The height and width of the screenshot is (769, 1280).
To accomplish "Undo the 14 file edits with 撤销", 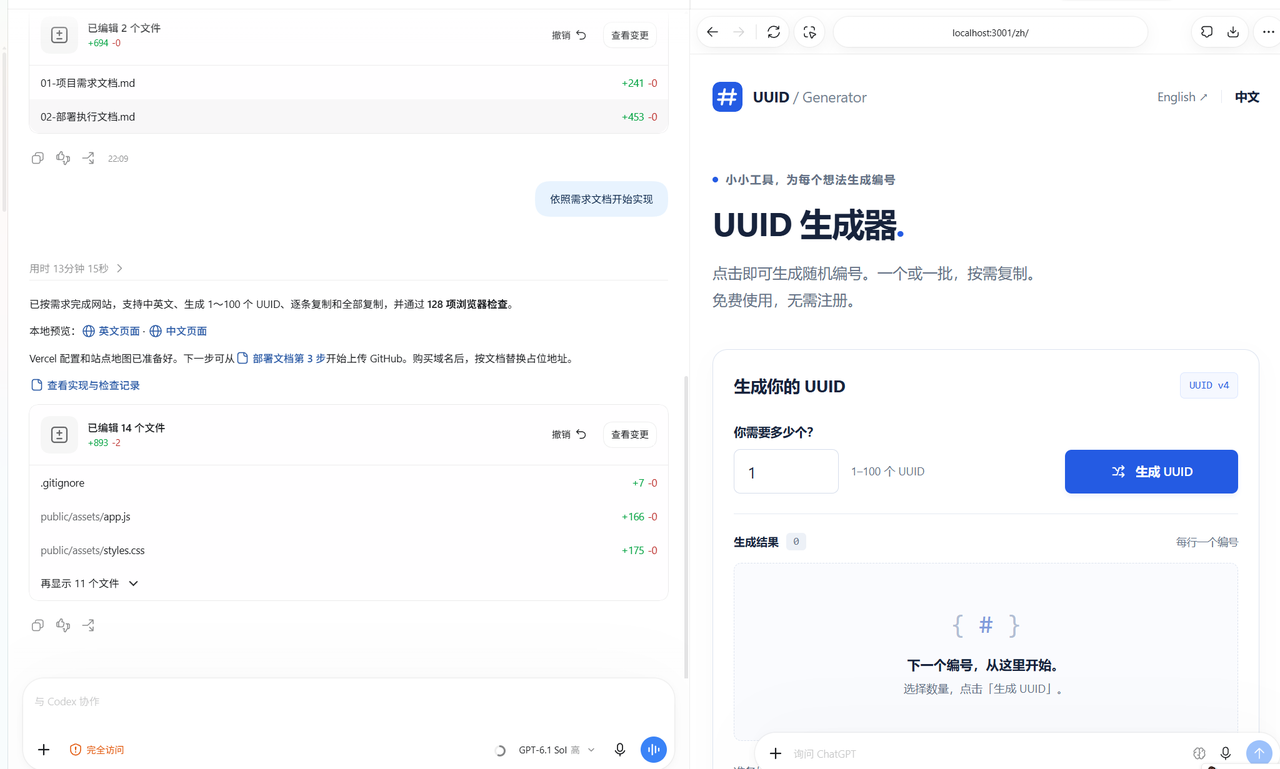I will coord(569,434).
